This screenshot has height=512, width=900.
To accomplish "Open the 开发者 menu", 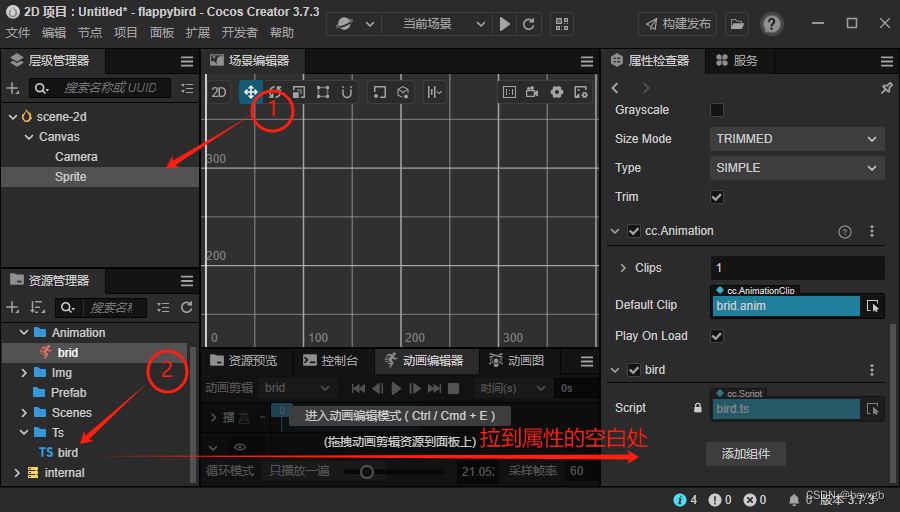I will (x=239, y=33).
